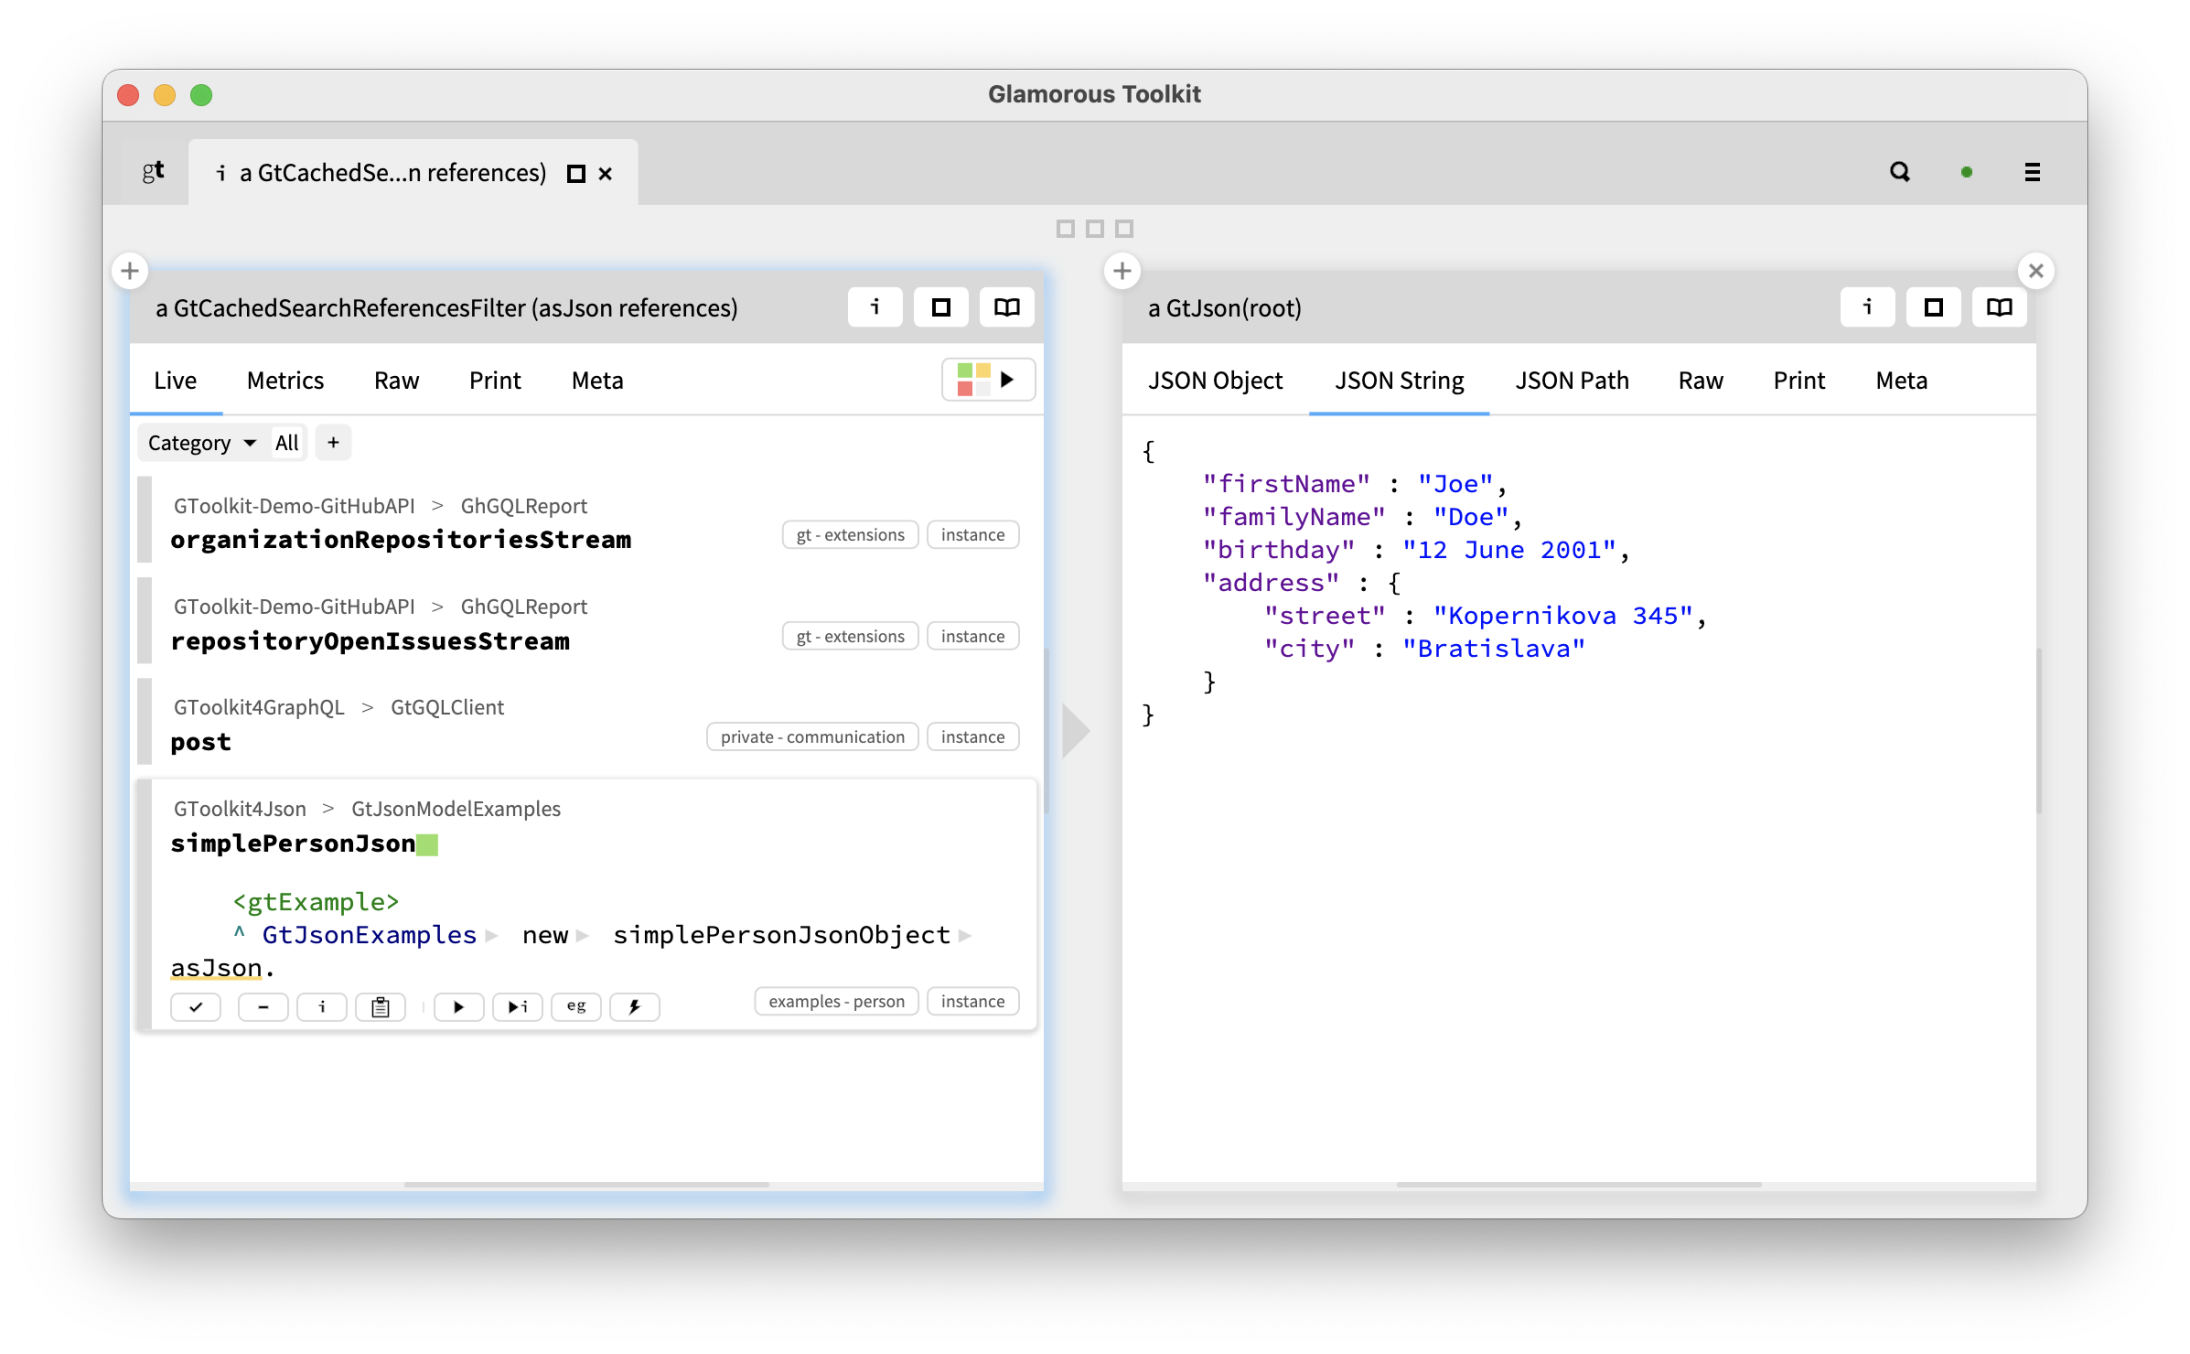Click the GtGQLClient class link
The width and height of the screenshot is (2190, 1354).
pos(447,707)
